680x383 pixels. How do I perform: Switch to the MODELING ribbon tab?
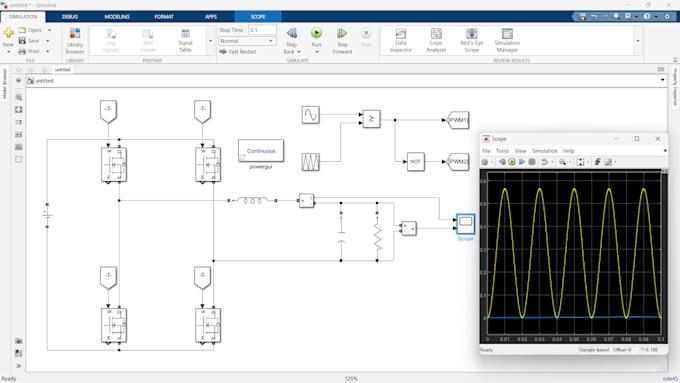tap(117, 16)
